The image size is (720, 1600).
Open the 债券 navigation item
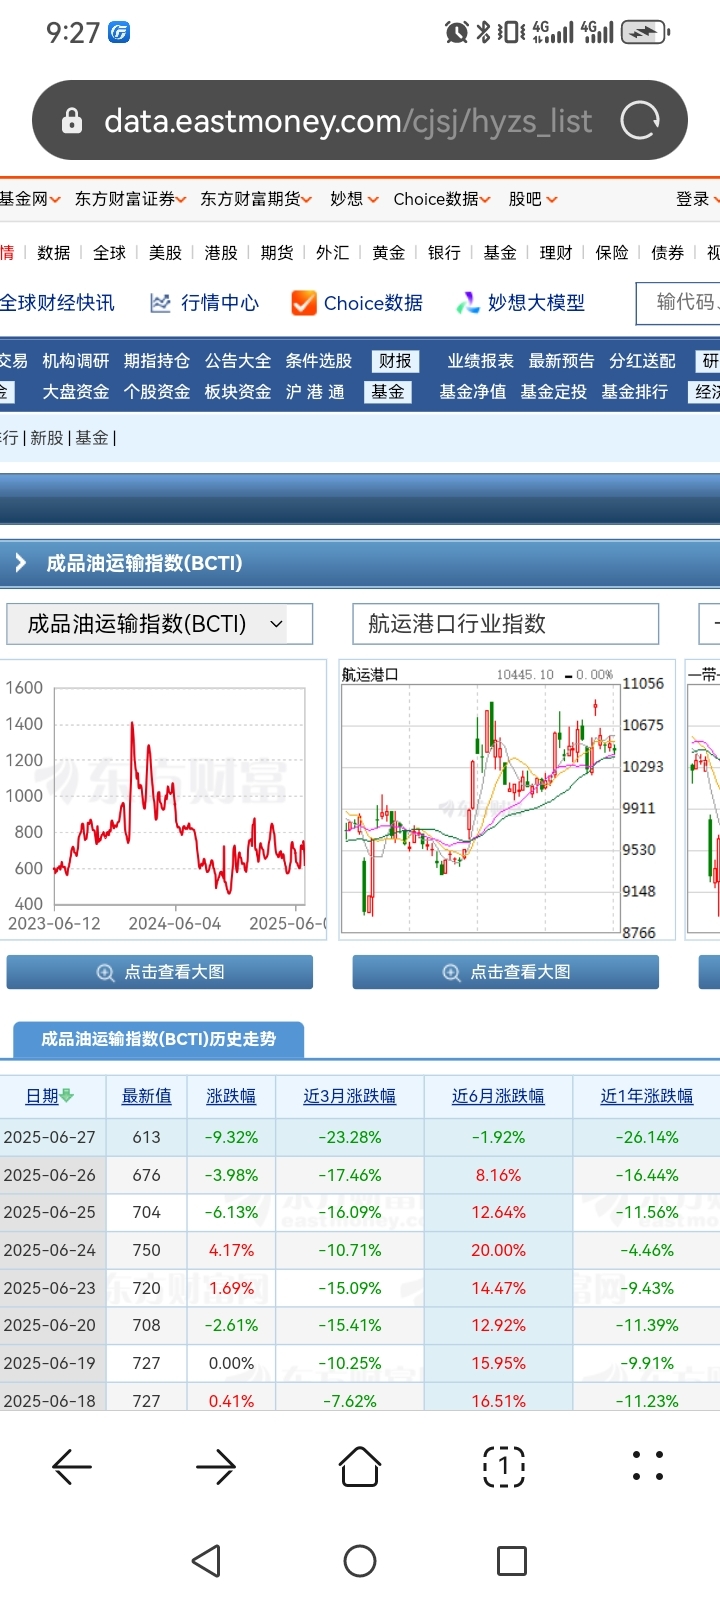pos(667,253)
